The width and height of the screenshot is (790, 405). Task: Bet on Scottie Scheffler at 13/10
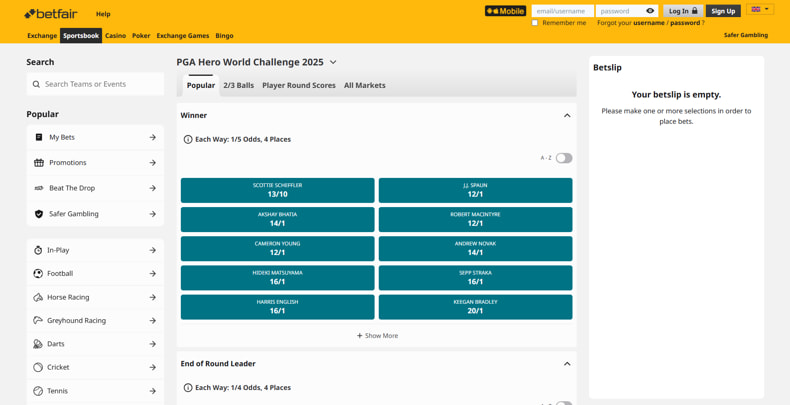[278, 190]
